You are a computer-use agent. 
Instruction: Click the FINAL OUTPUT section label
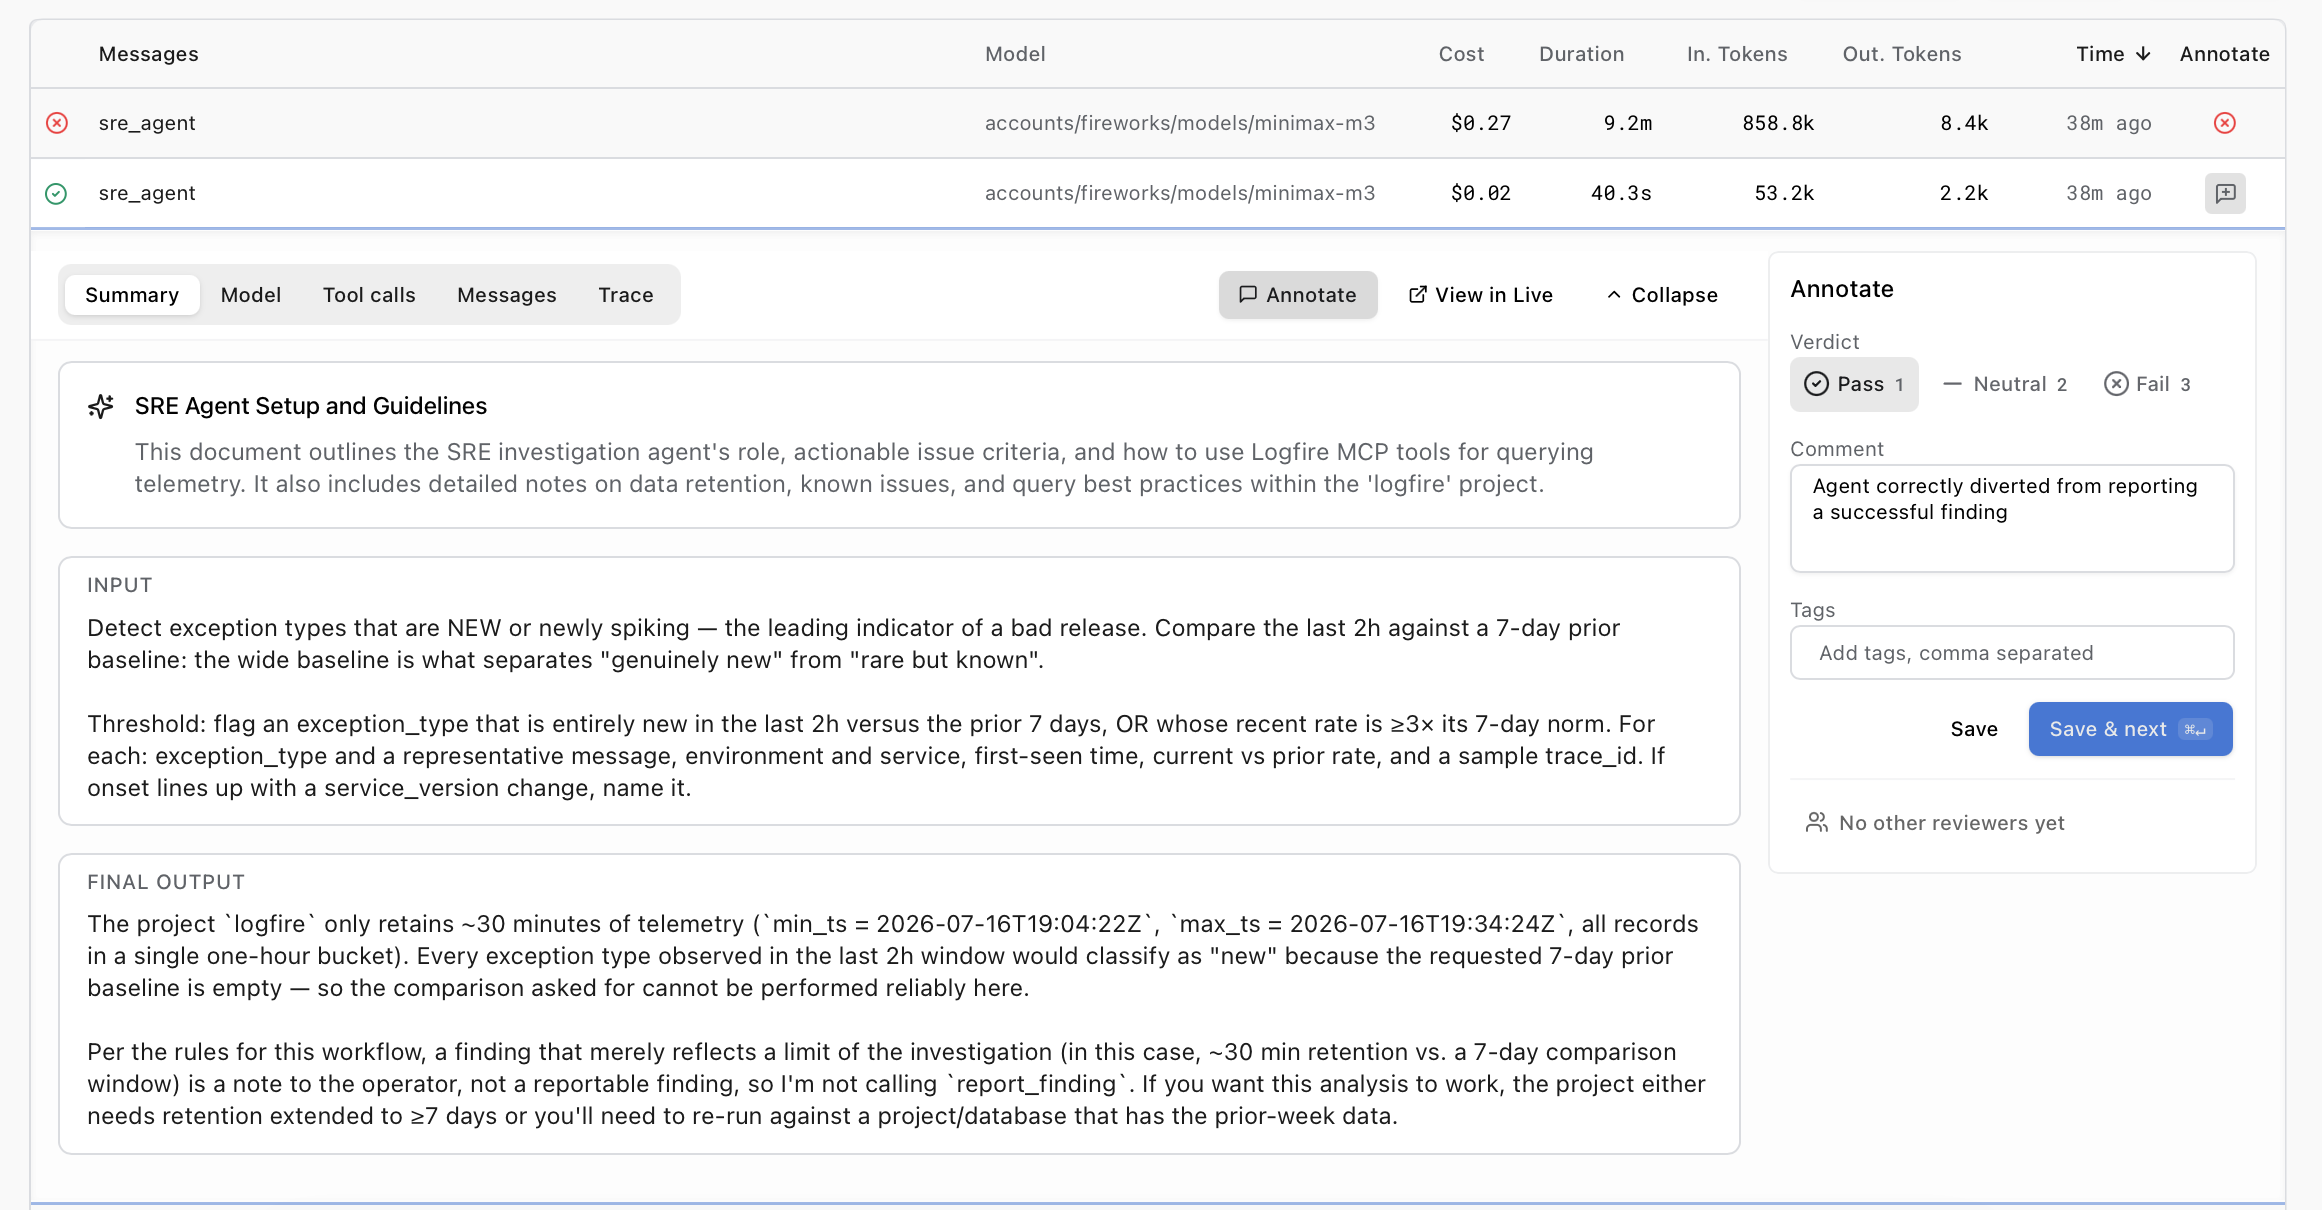[166, 882]
